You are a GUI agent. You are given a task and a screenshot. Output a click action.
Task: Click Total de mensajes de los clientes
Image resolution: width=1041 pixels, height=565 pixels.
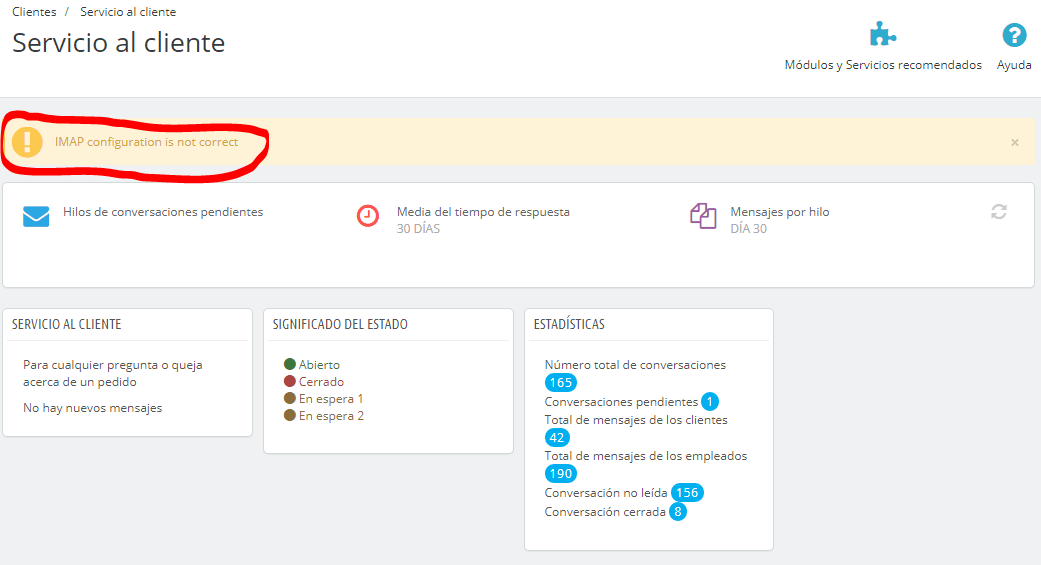pyautogui.click(x=636, y=420)
